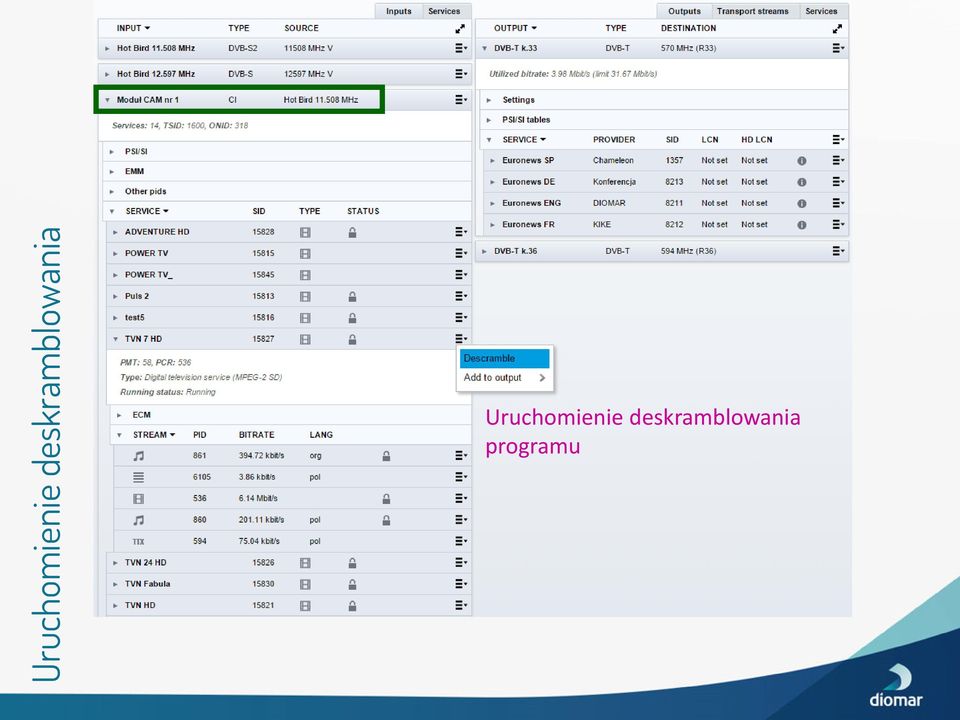The width and height of the screenshot is (960, 720).
Task: Expand Hot Bird 11.508 MHz input row
Action: pyautogui.click(x=107, y=48)
